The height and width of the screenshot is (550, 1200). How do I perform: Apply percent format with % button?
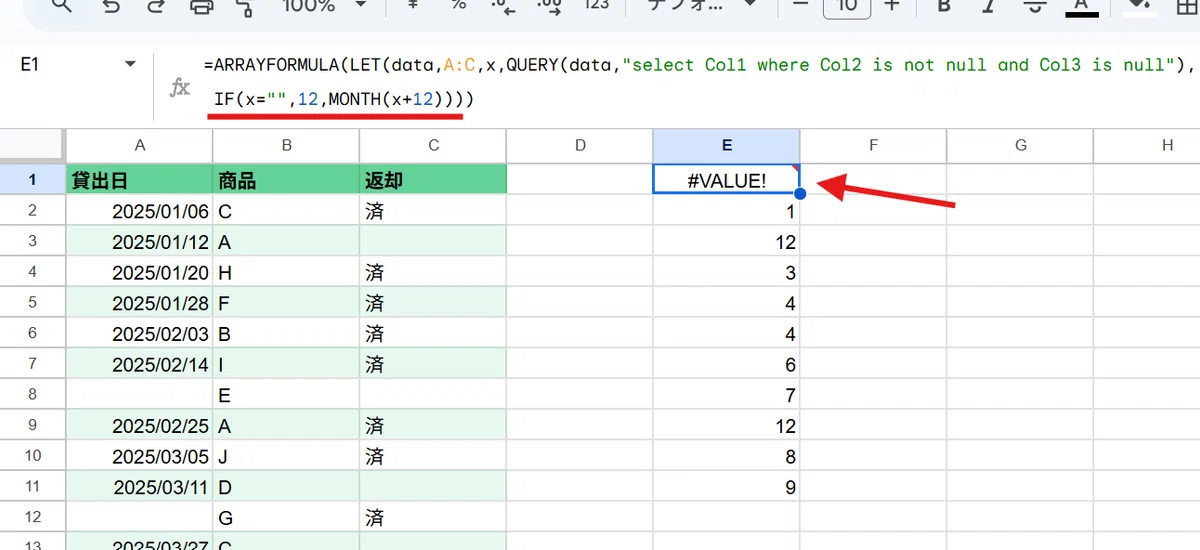[459, 5]
